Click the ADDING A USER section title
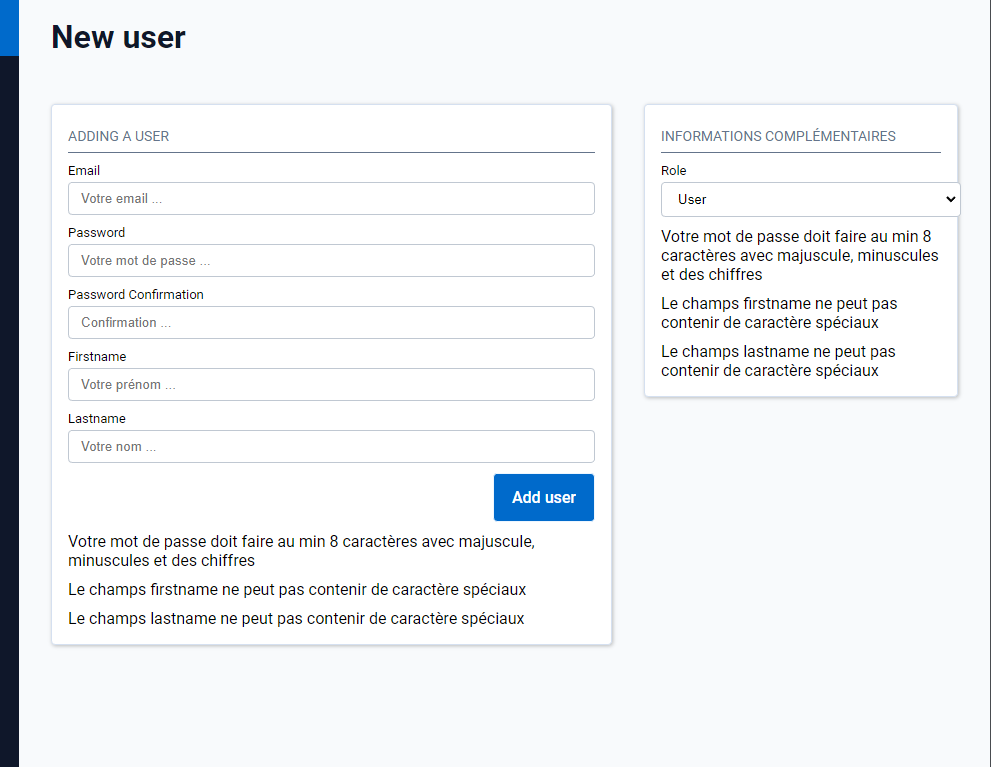Viewport: 991px width, 767px height. click(x=118, y=136)
